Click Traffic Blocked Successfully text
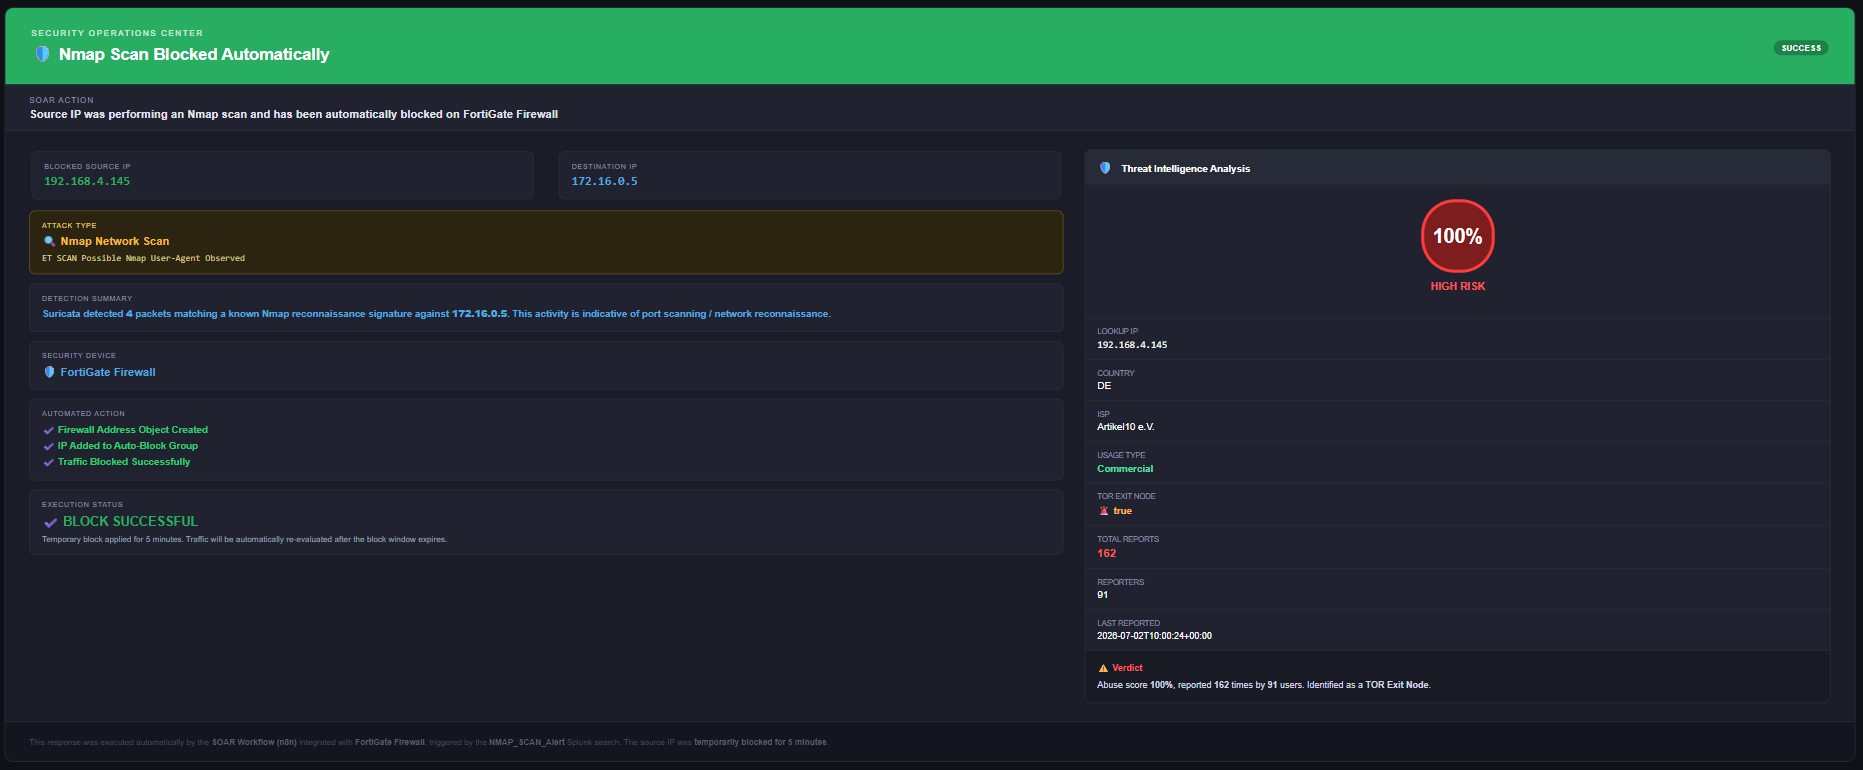This screenshot has height=770, width=1863. pos(124,462)
